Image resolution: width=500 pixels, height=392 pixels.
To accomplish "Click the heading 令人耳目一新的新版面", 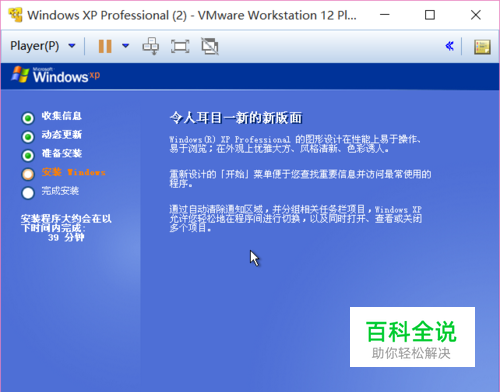I will [236, 118].
